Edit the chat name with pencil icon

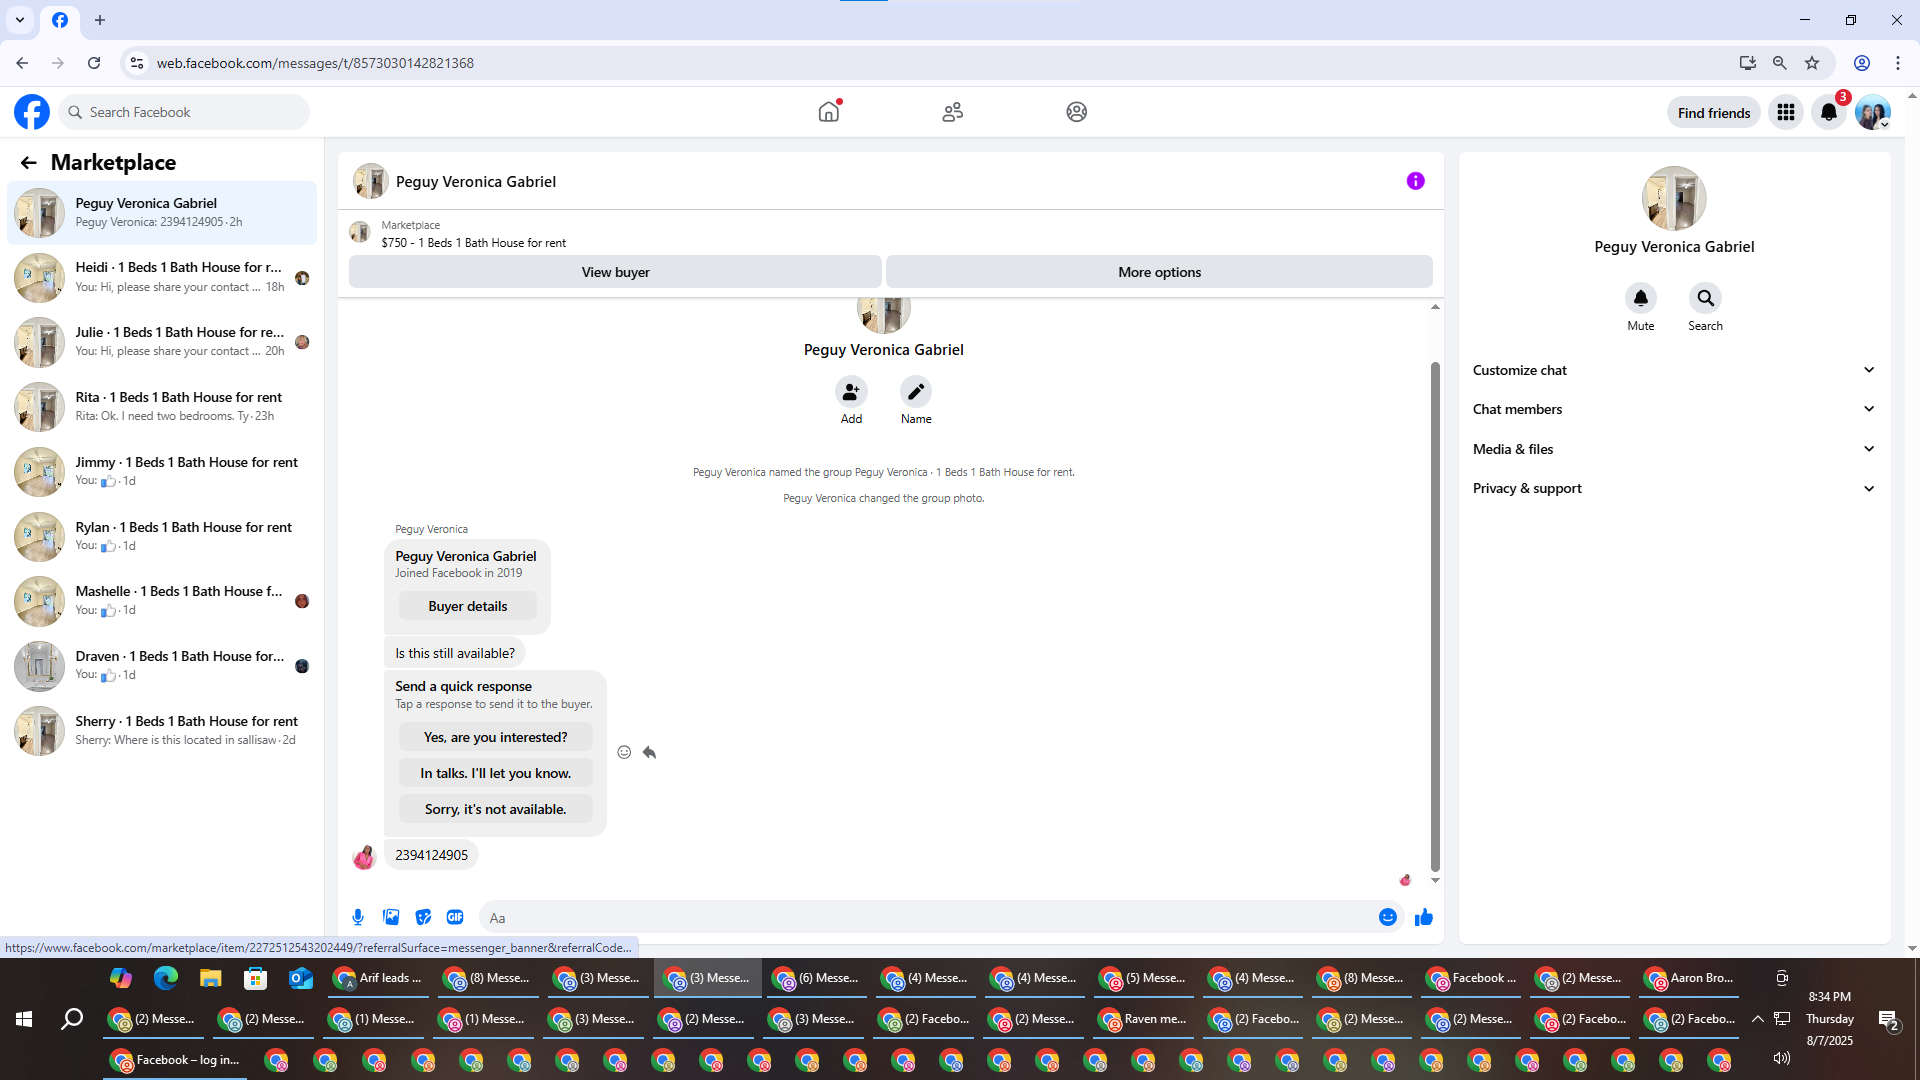coord(916,391)
